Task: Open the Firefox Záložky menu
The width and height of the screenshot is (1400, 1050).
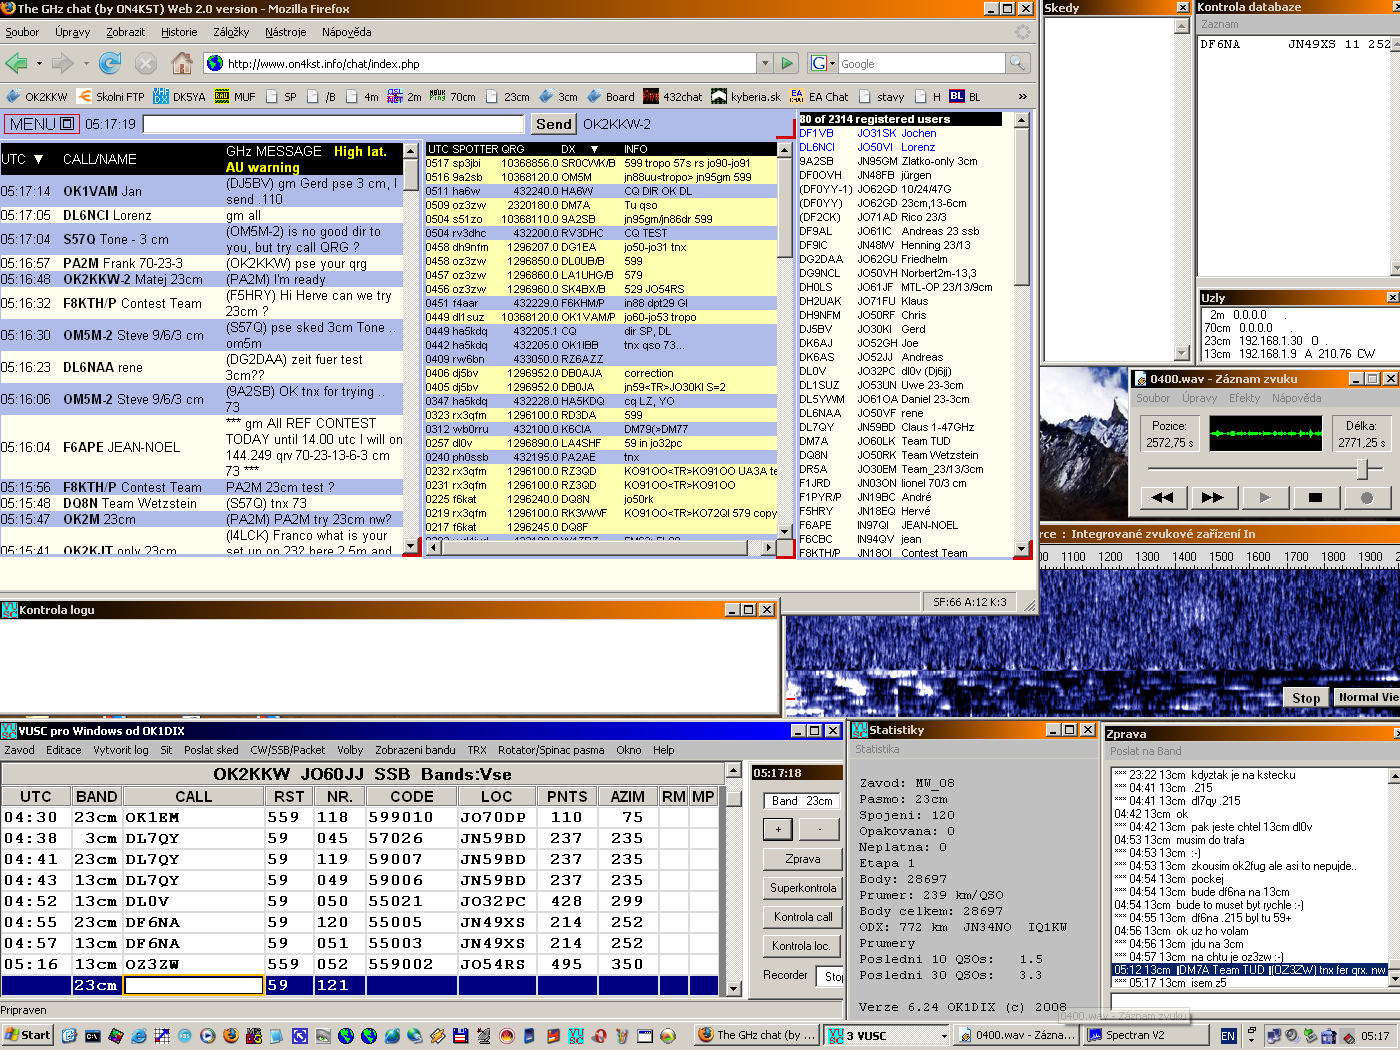Action: coord(231,32)
